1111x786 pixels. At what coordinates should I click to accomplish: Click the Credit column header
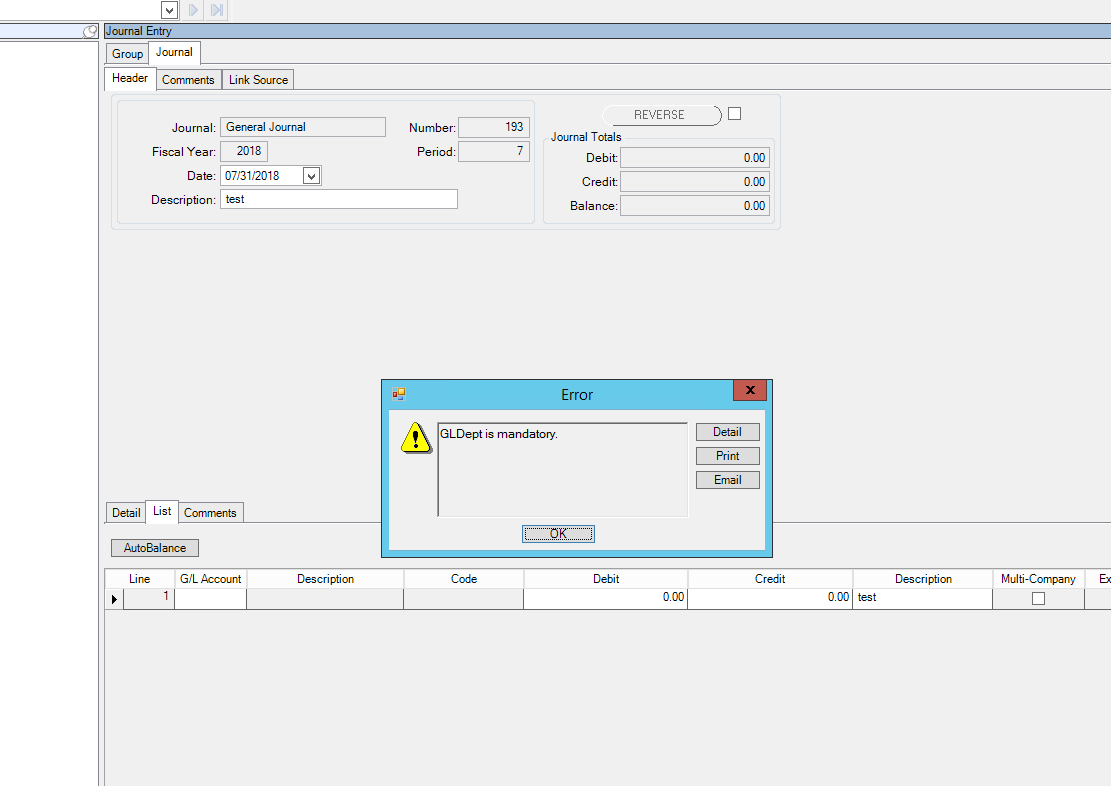pyautogui.click(x=770, y=579)
